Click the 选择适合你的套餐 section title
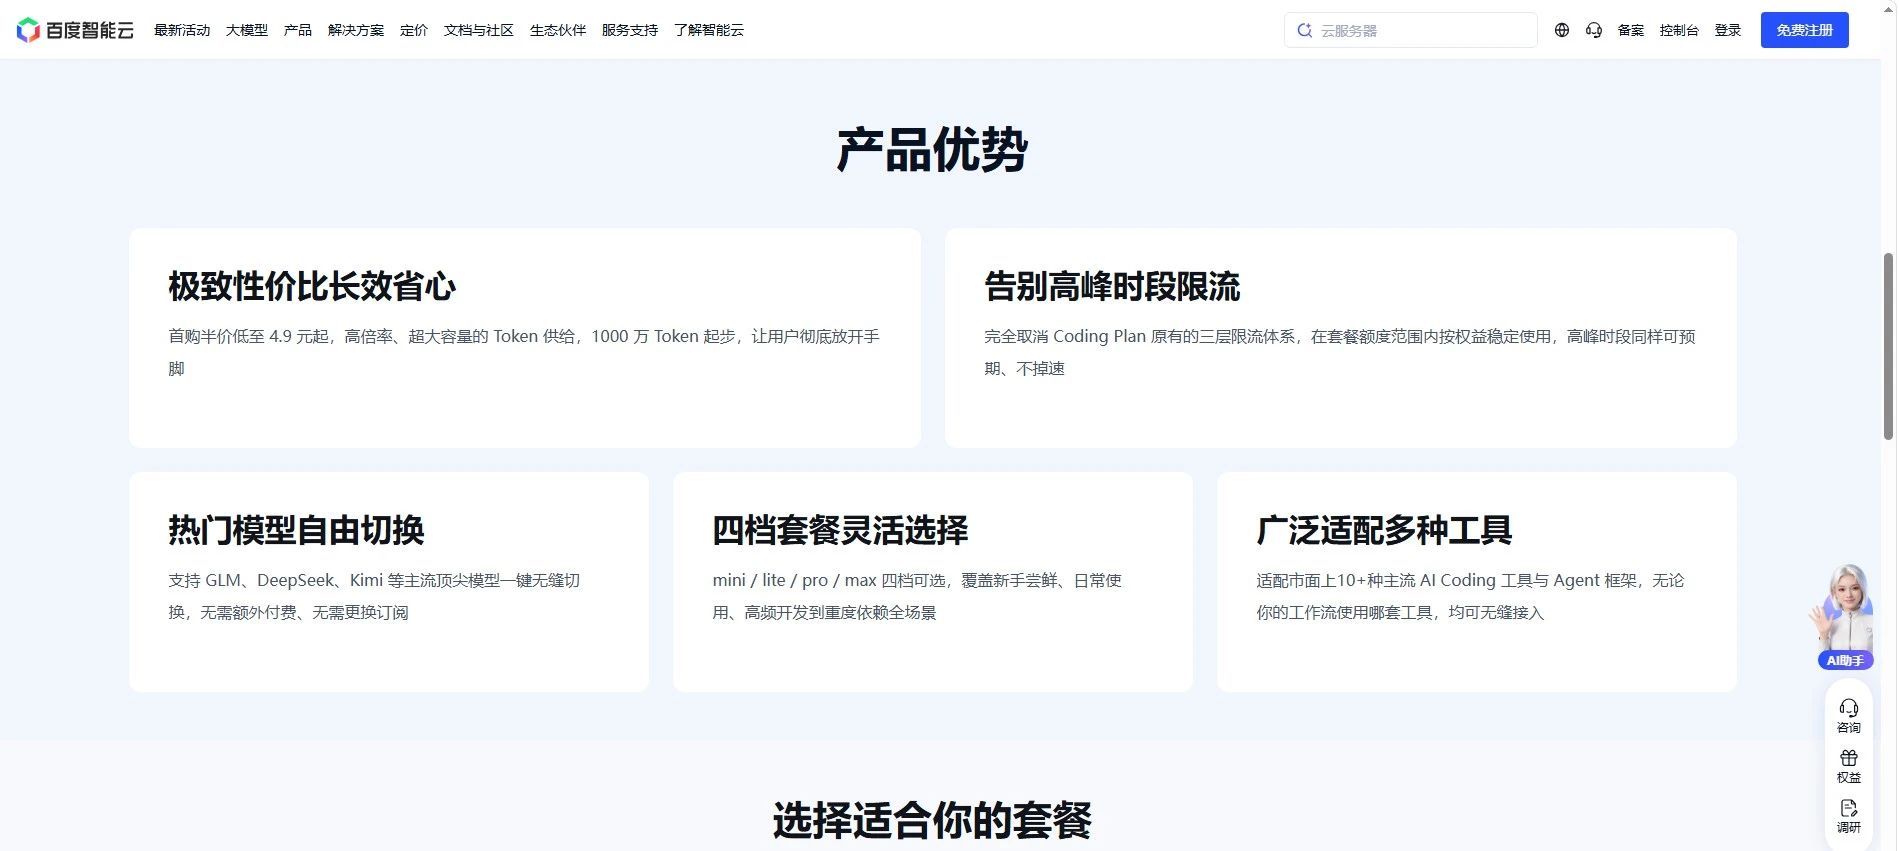This screenshot has width=1899, height=851. [932, 820]
